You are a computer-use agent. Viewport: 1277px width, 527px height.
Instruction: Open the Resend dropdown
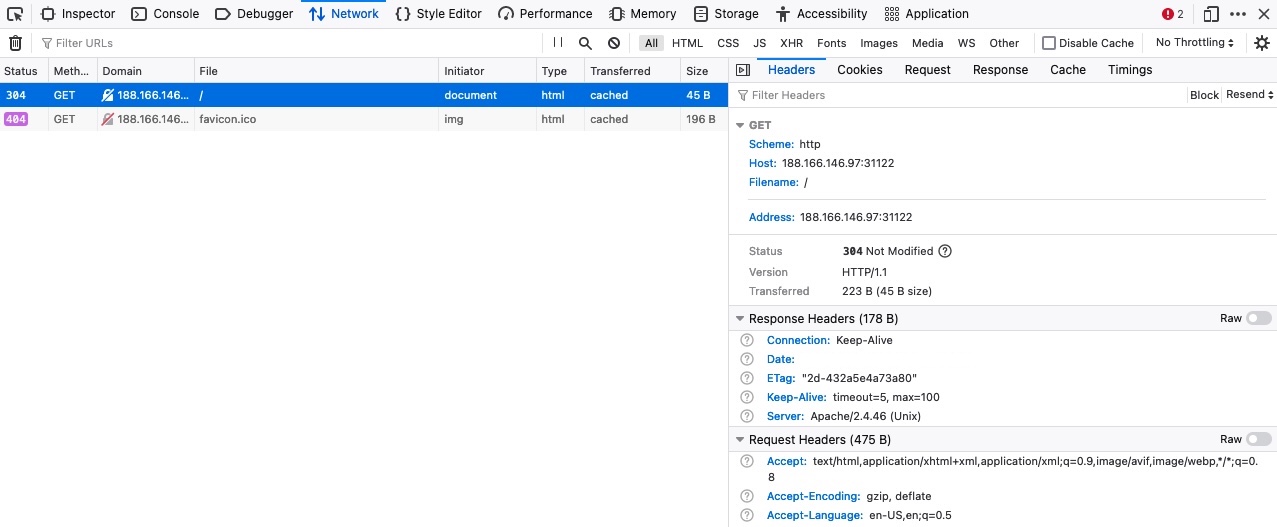[x=1250, y=95]
